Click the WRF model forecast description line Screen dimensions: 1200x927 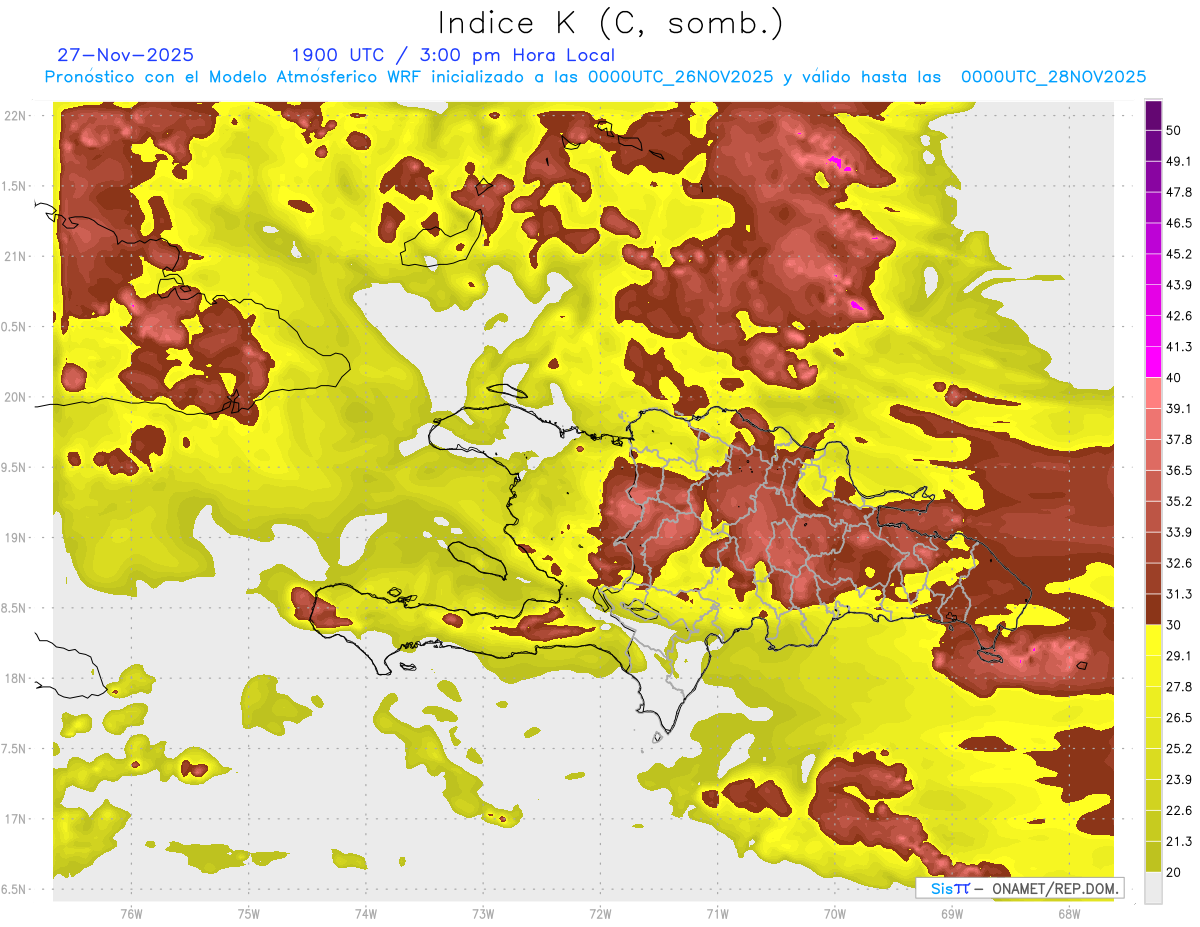click(x=595, y=77)
